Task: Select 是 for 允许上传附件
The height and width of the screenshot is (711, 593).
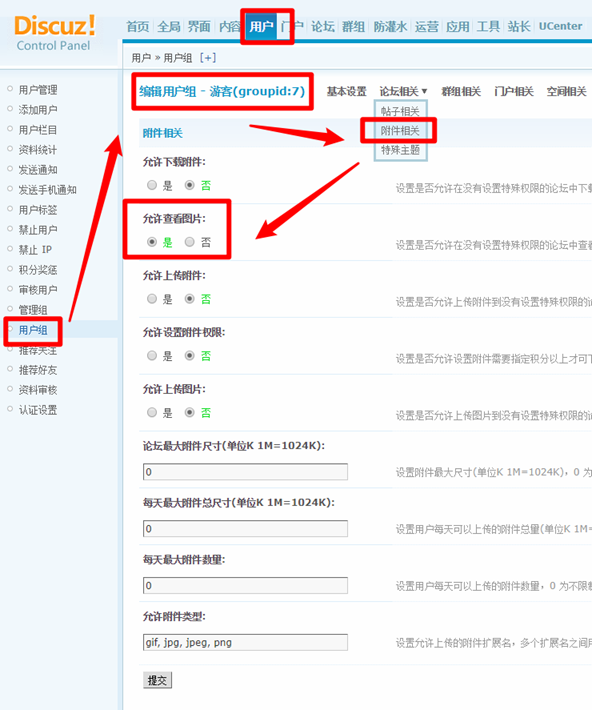Action: point(152,299)
